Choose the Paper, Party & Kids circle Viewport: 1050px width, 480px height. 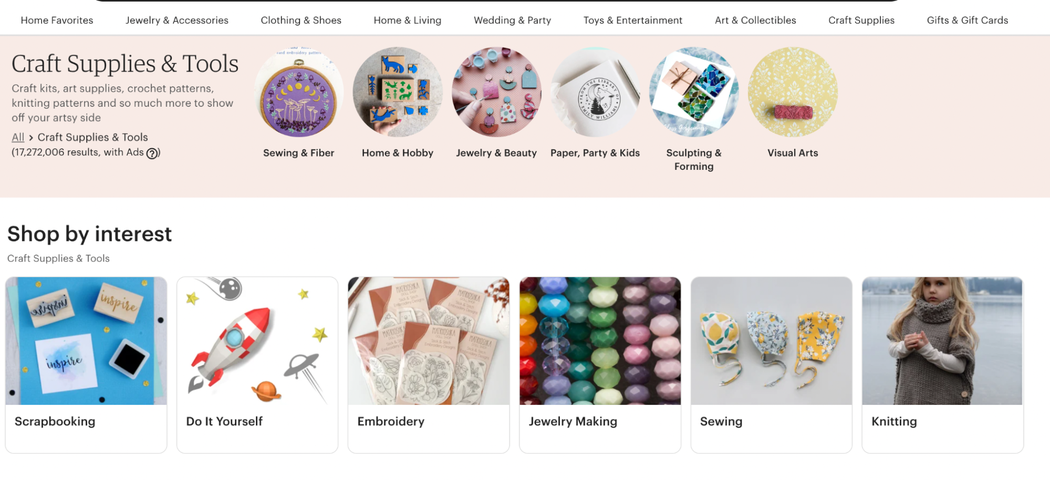tap(595, 92)
